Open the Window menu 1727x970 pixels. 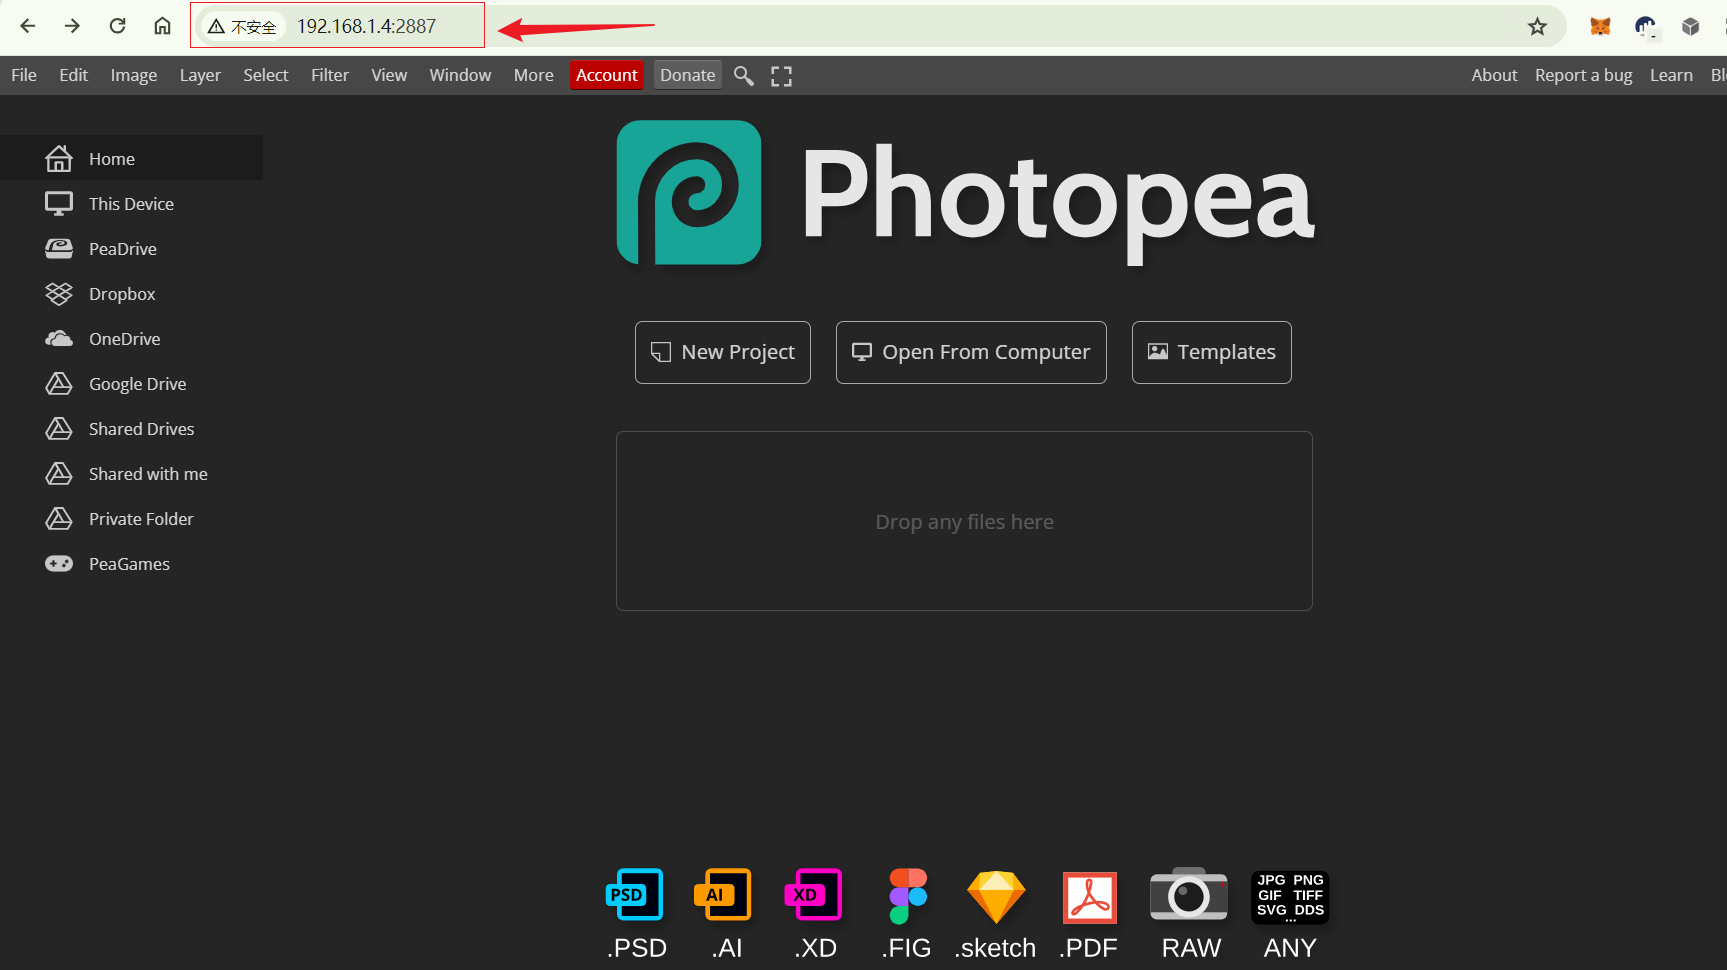(x=460, y=75)
